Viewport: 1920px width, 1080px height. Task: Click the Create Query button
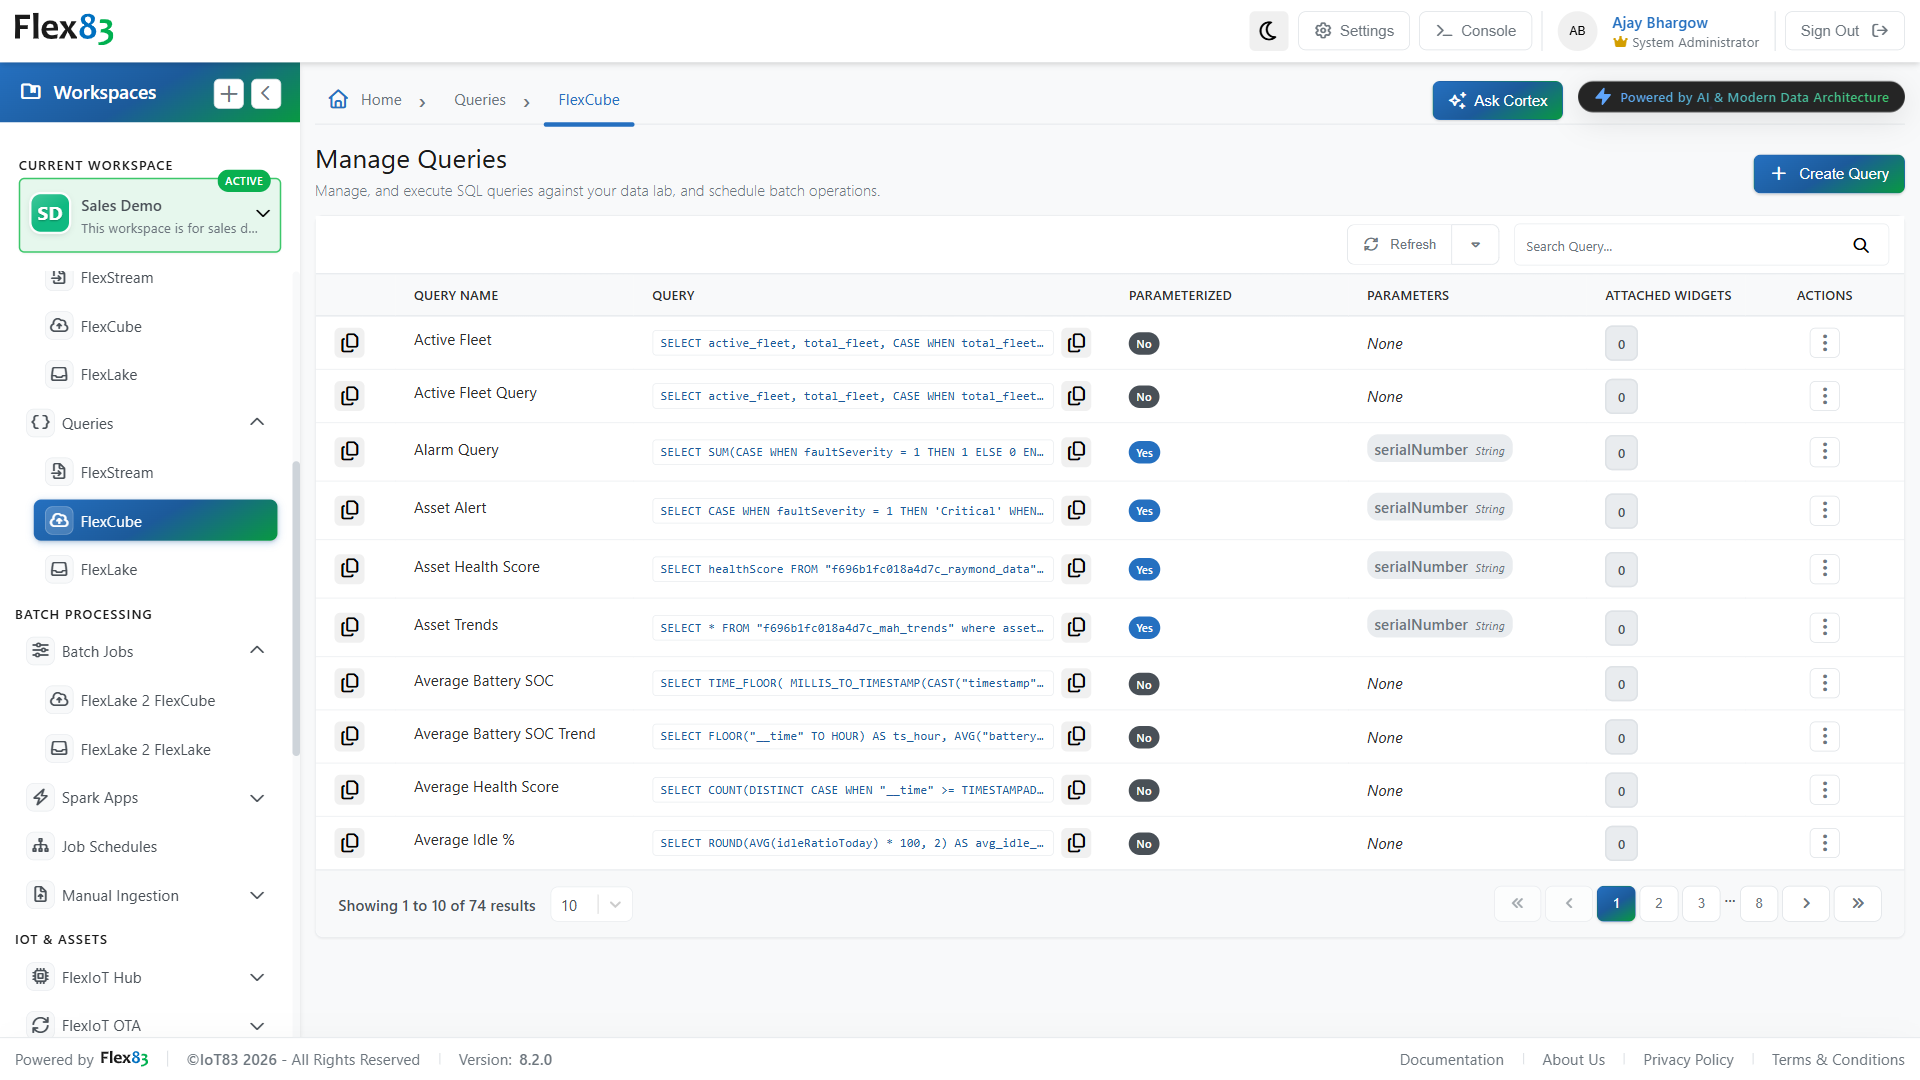[1828, 174]
